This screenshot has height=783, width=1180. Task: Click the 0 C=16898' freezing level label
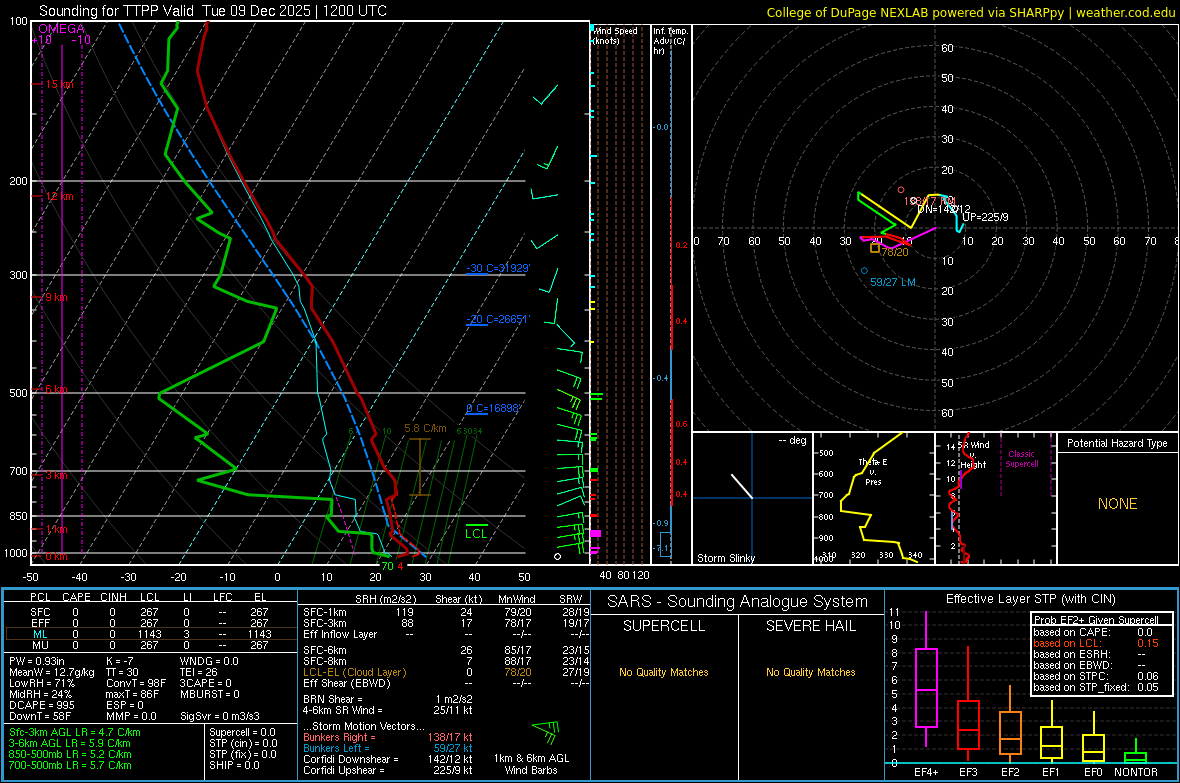click(x=493, y=409)
